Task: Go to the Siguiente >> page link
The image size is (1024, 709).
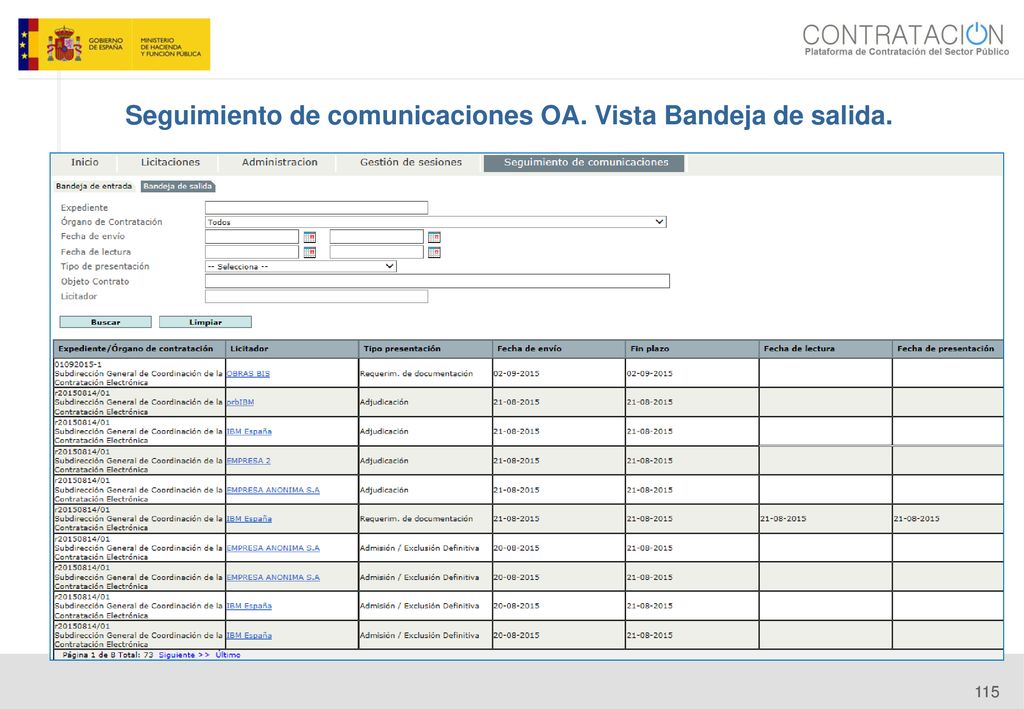Action: [184, 655]
